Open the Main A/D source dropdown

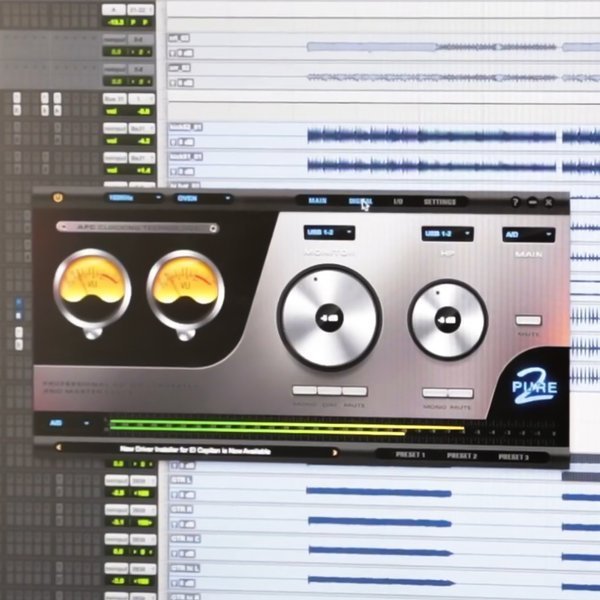click(x=528, y=234)
